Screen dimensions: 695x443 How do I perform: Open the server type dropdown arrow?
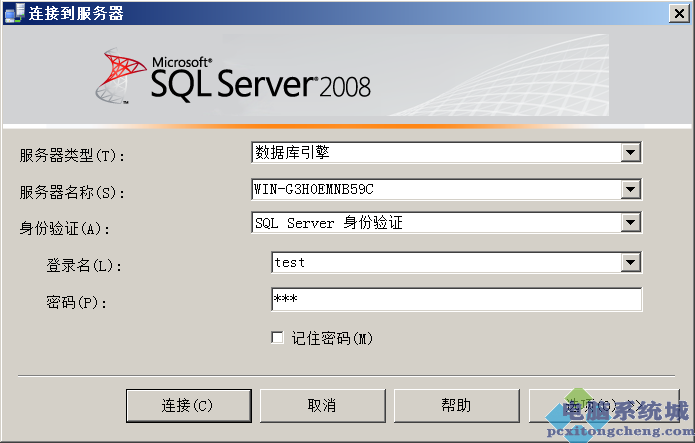[630, 153]
